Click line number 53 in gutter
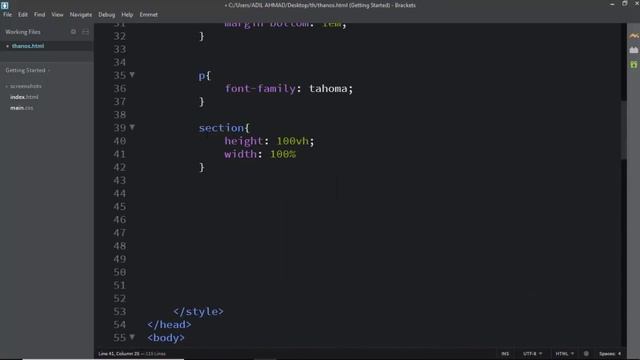This screenshot has width=640, height=360. [x=120, y=311]
